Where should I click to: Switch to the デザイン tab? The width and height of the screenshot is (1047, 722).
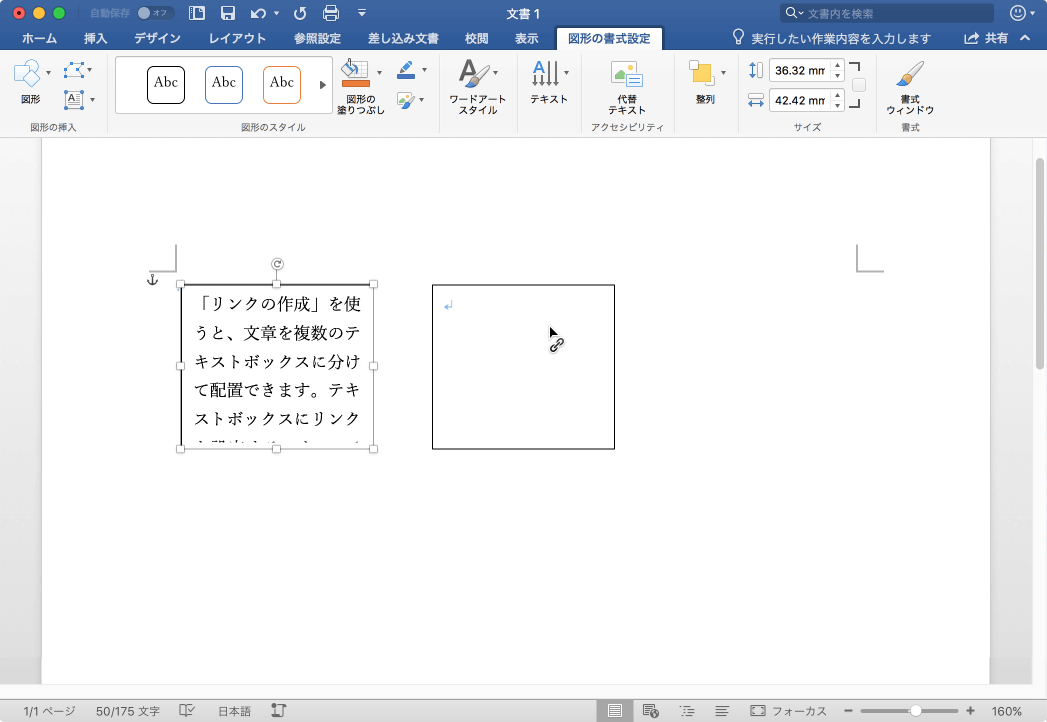(158, 39)
